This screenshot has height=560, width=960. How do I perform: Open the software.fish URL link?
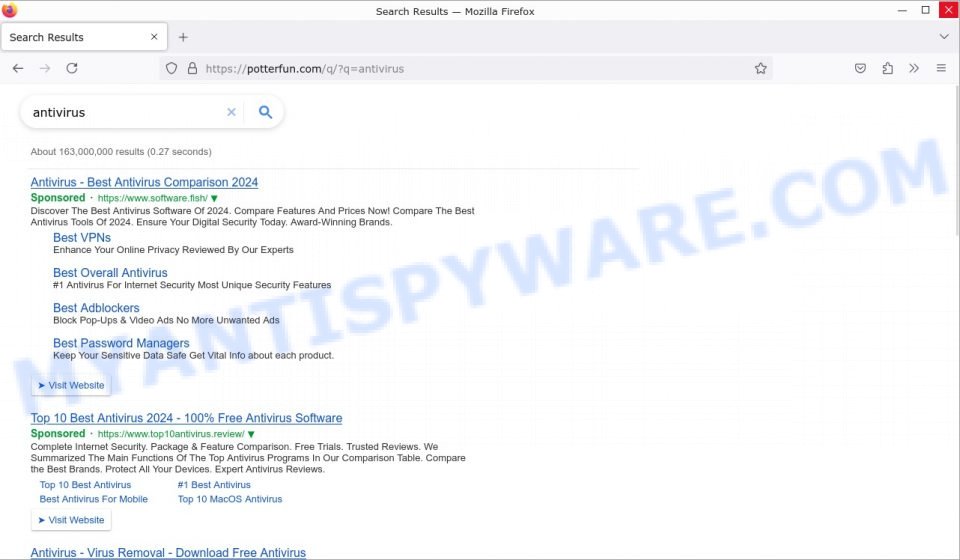(x=152, y=198)
